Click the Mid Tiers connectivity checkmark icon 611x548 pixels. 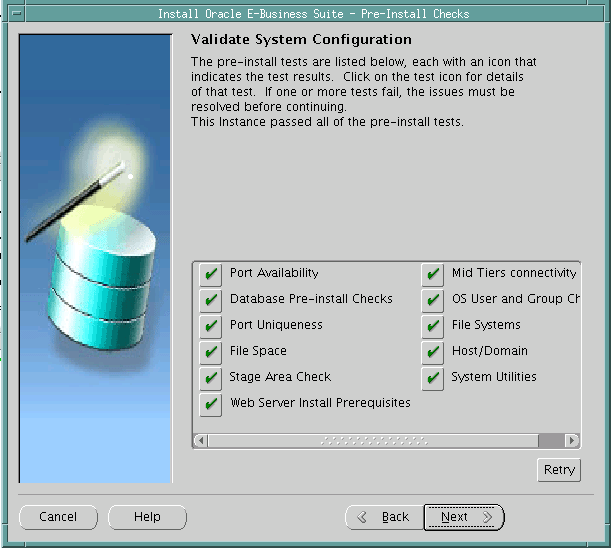tap(433, 274)
